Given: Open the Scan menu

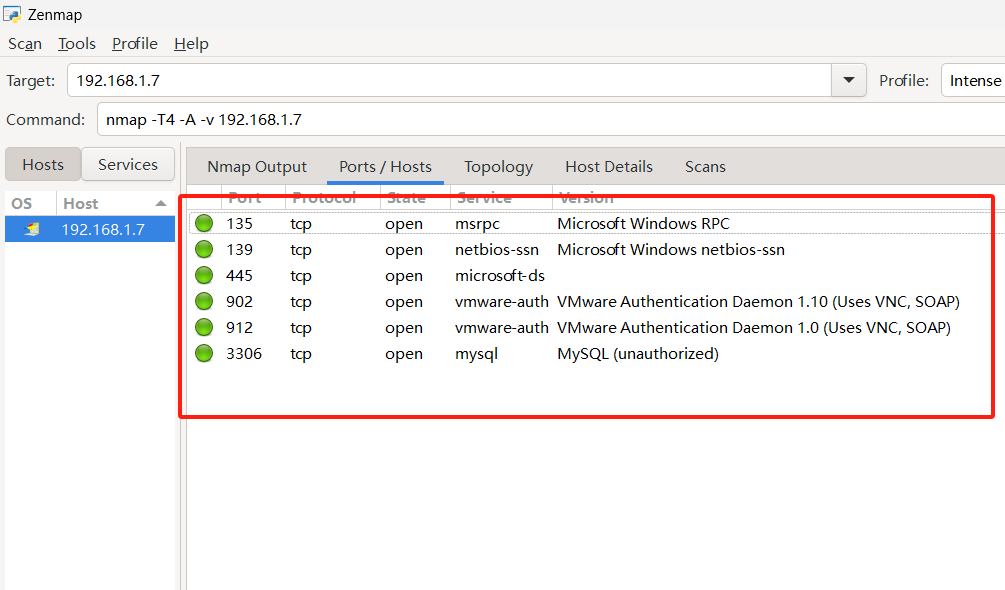Looking at the screenshot, I should (25, 43).
